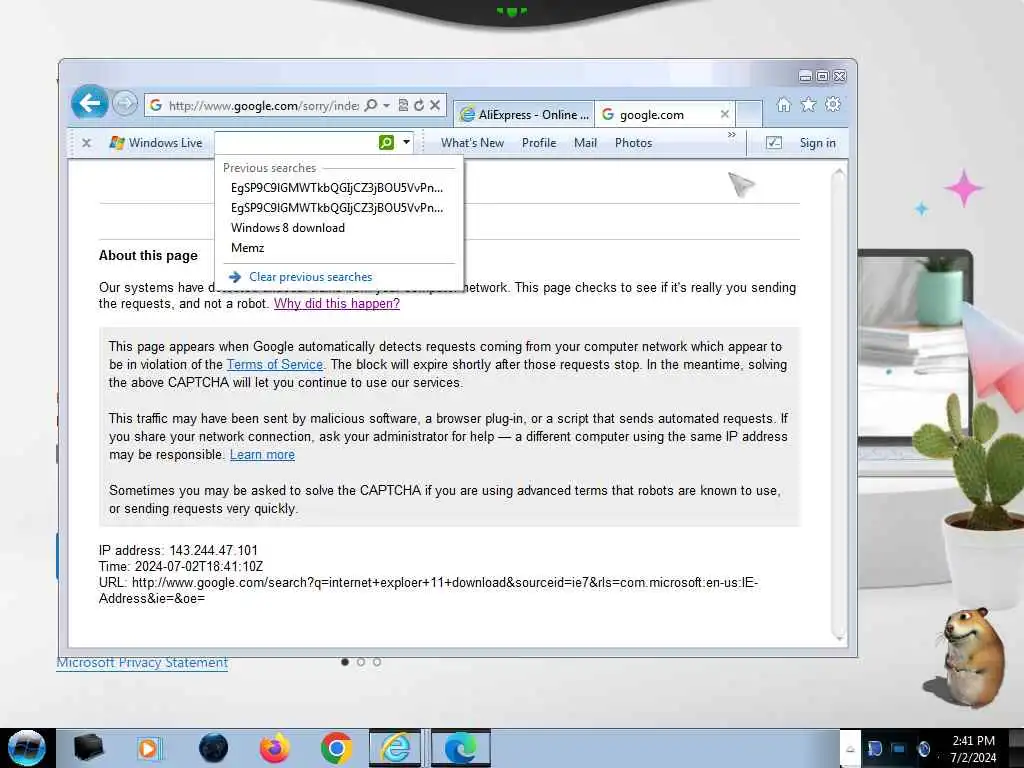Choose previous search Windows 8 download
The height and width of the screenshot is (768, 1024).
[288, 228]
